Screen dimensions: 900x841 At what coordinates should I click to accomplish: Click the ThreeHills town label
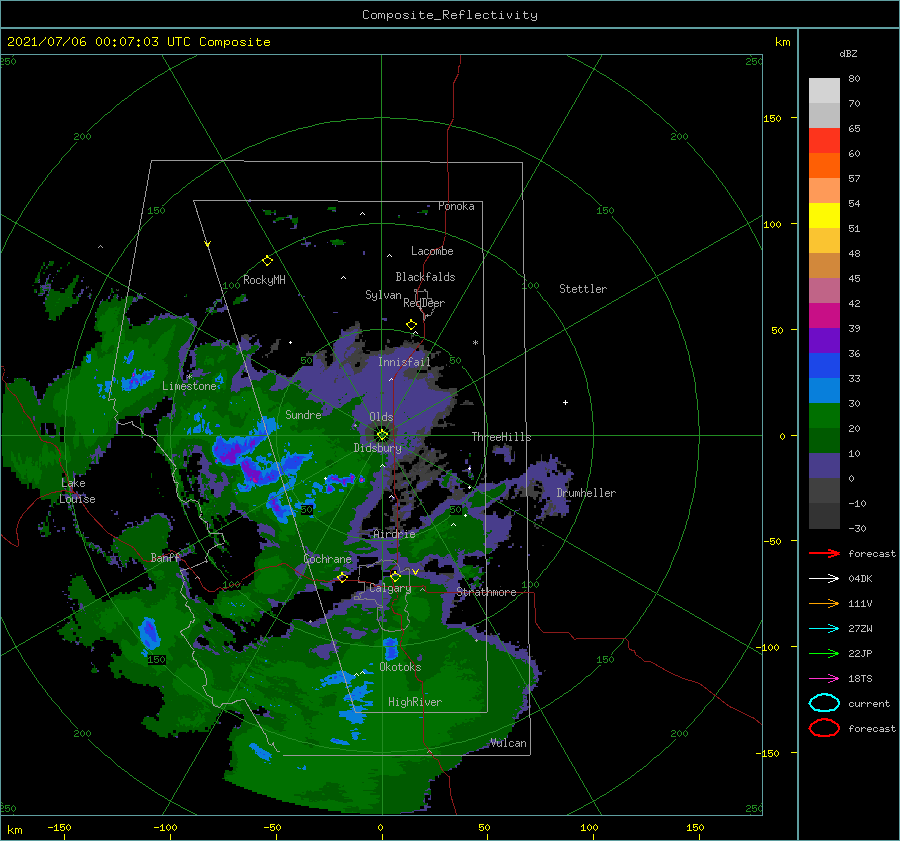point(501,437)
